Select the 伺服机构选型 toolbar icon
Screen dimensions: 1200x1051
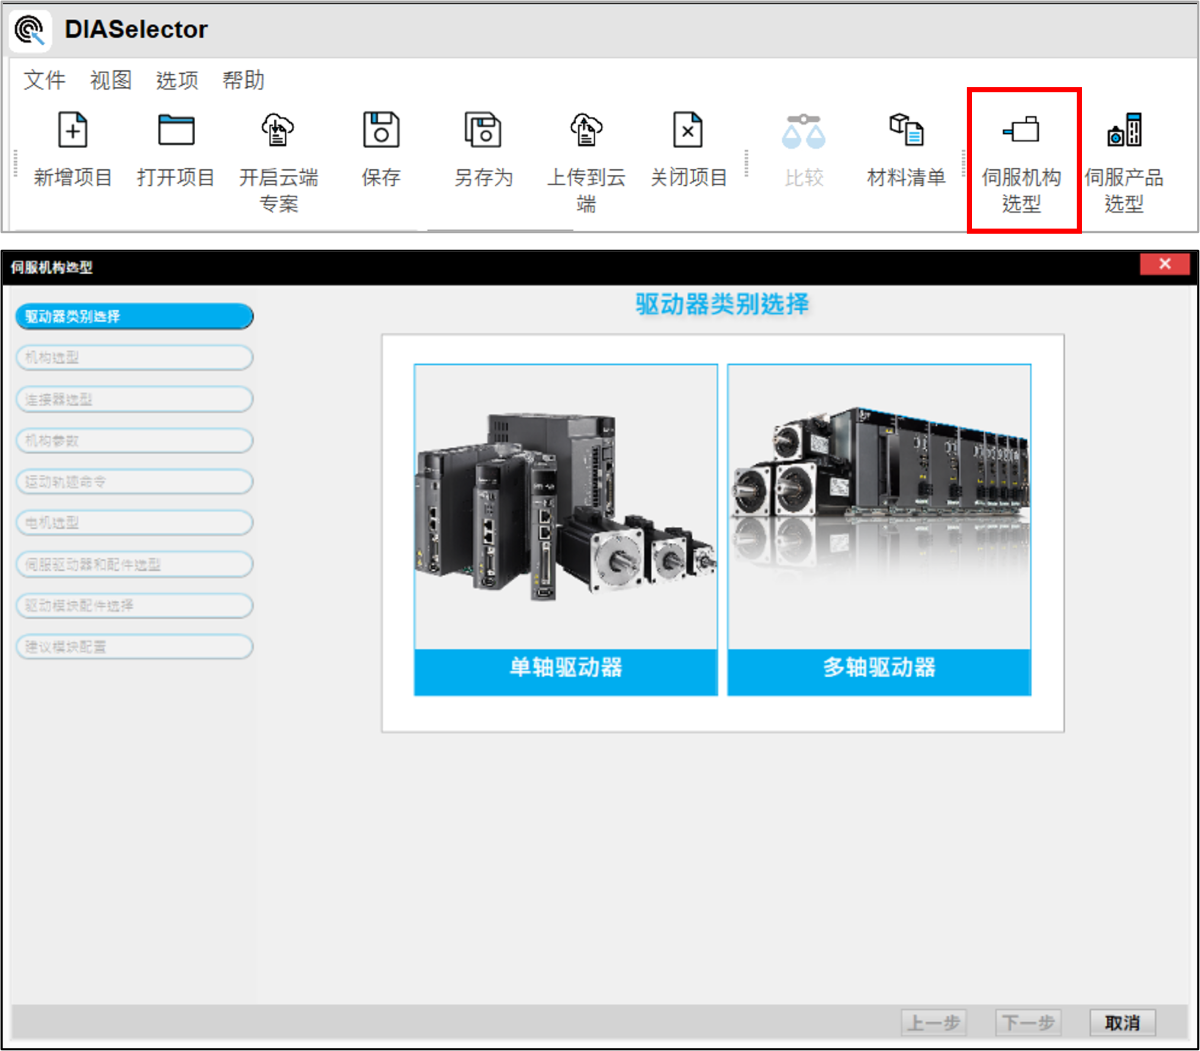point(1022,131)
